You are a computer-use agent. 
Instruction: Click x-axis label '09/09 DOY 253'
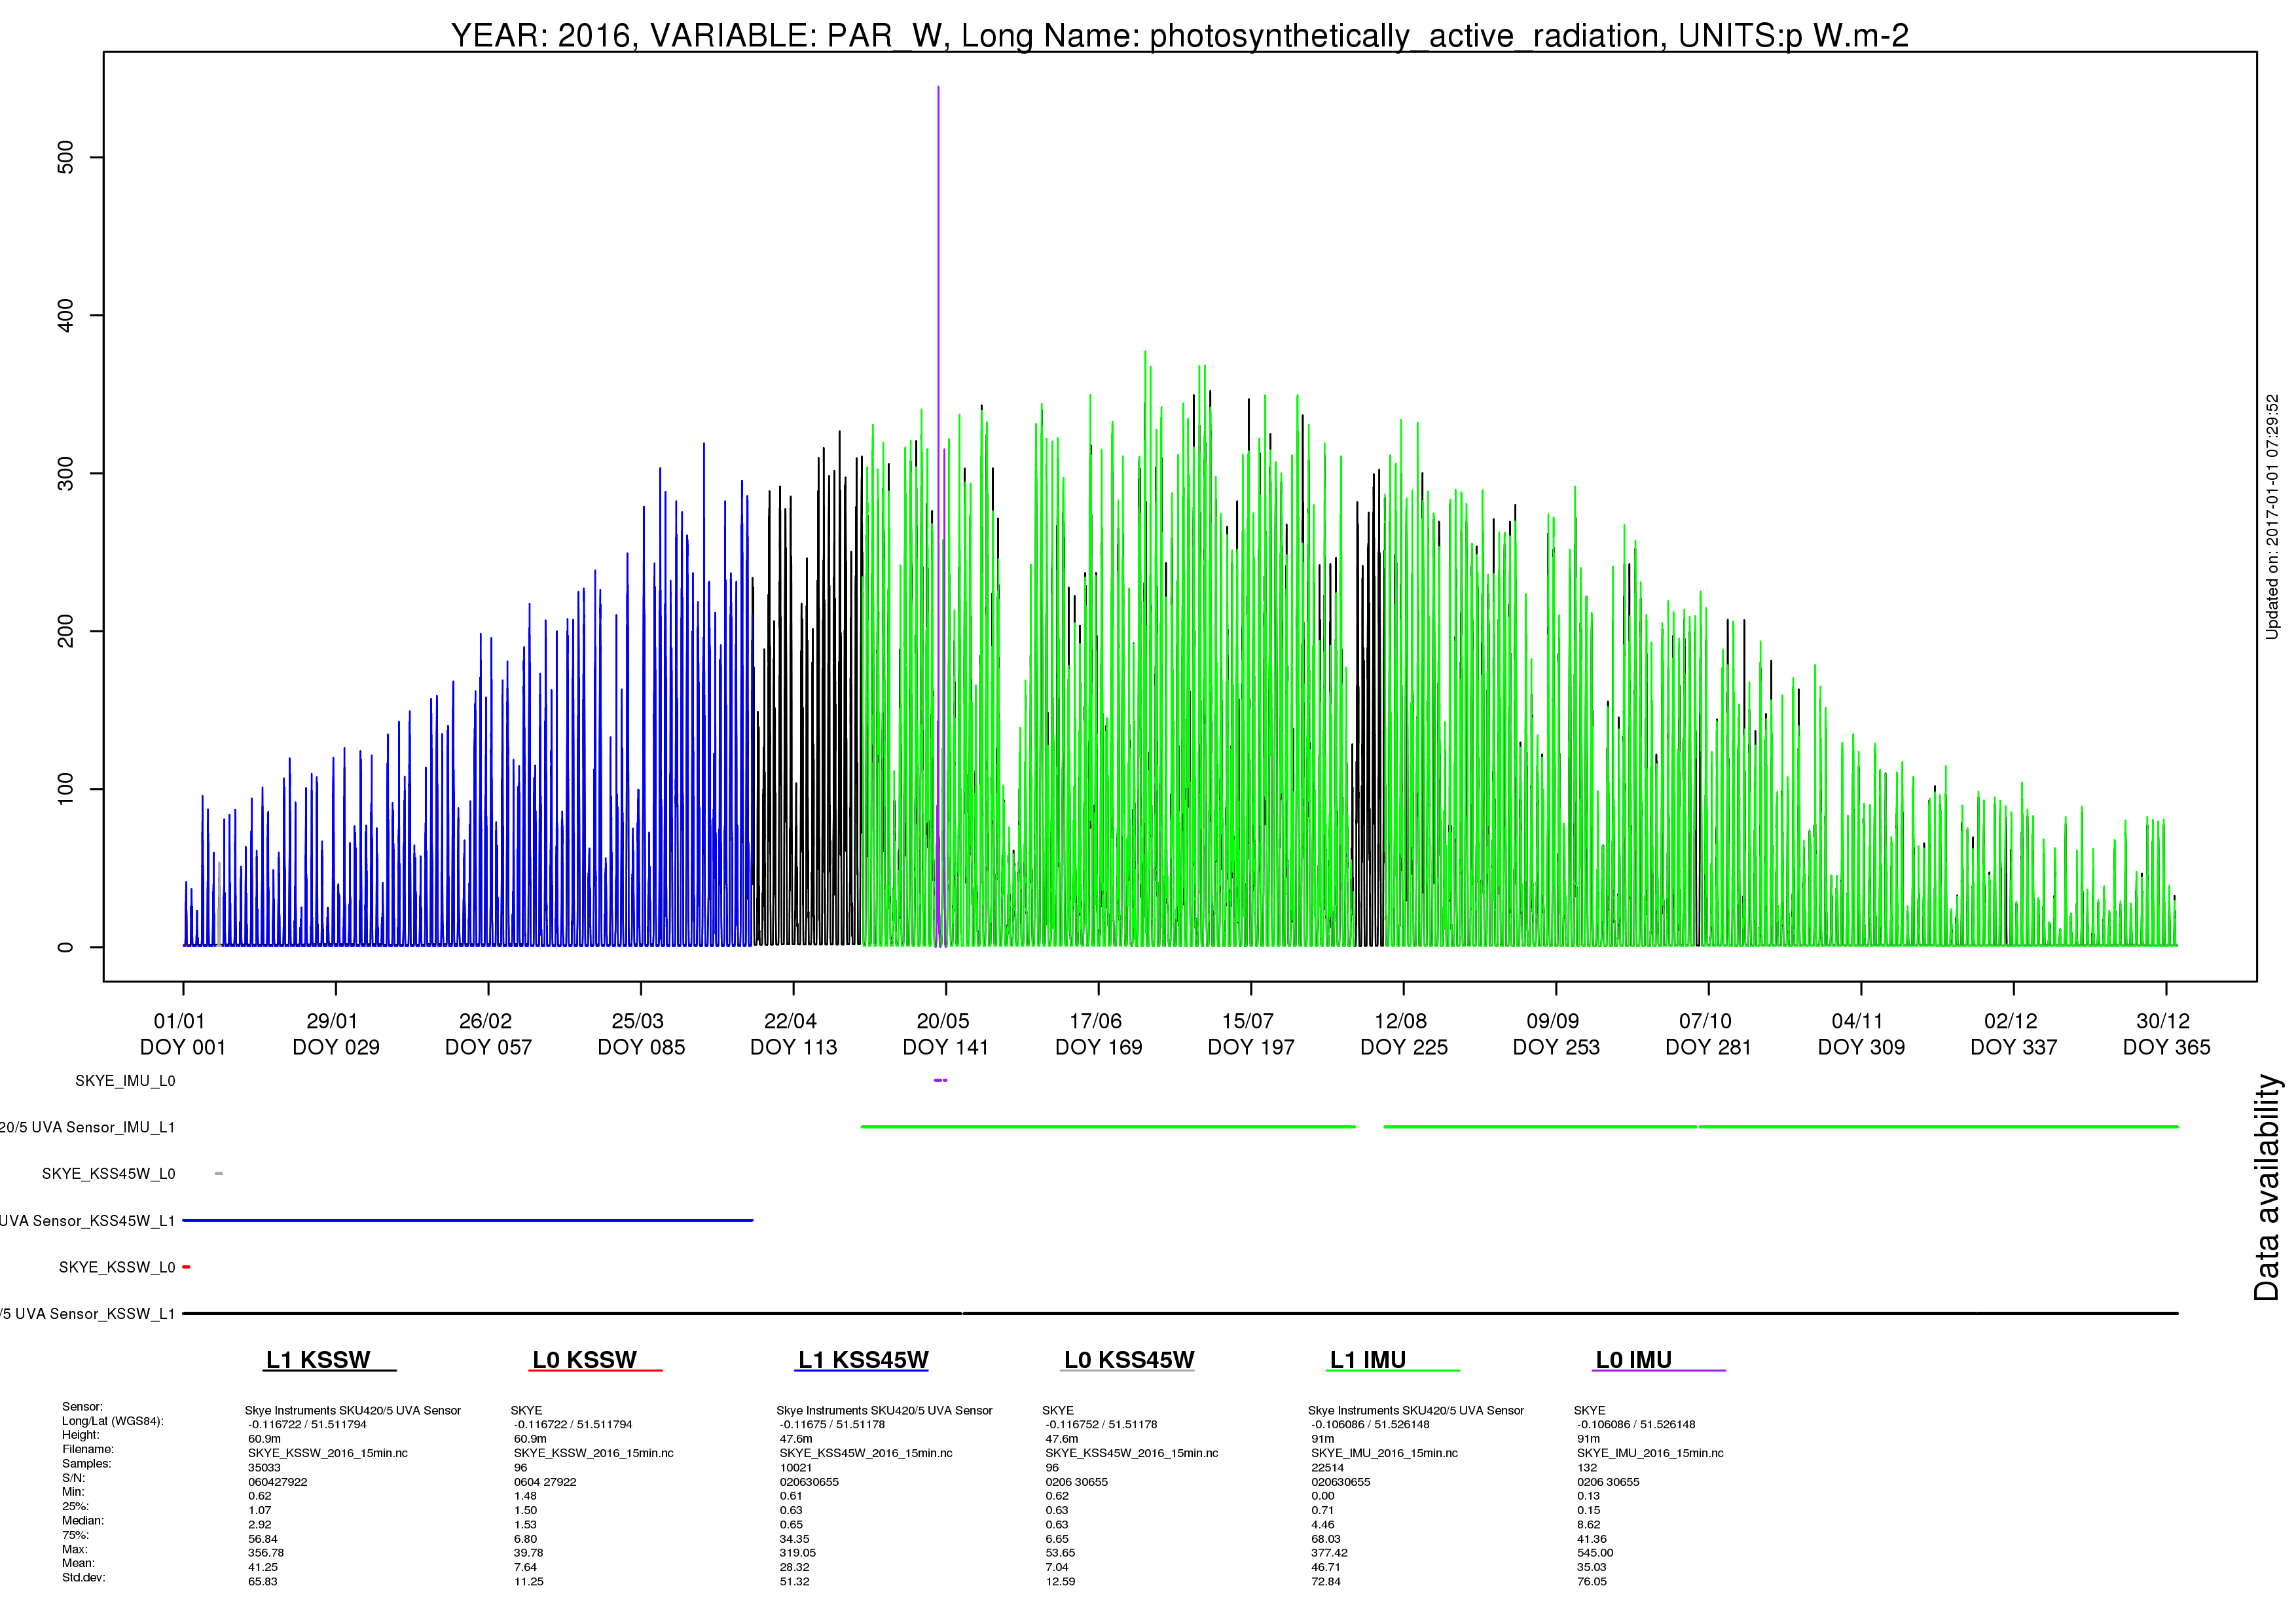click(x=1556, y=1034)
